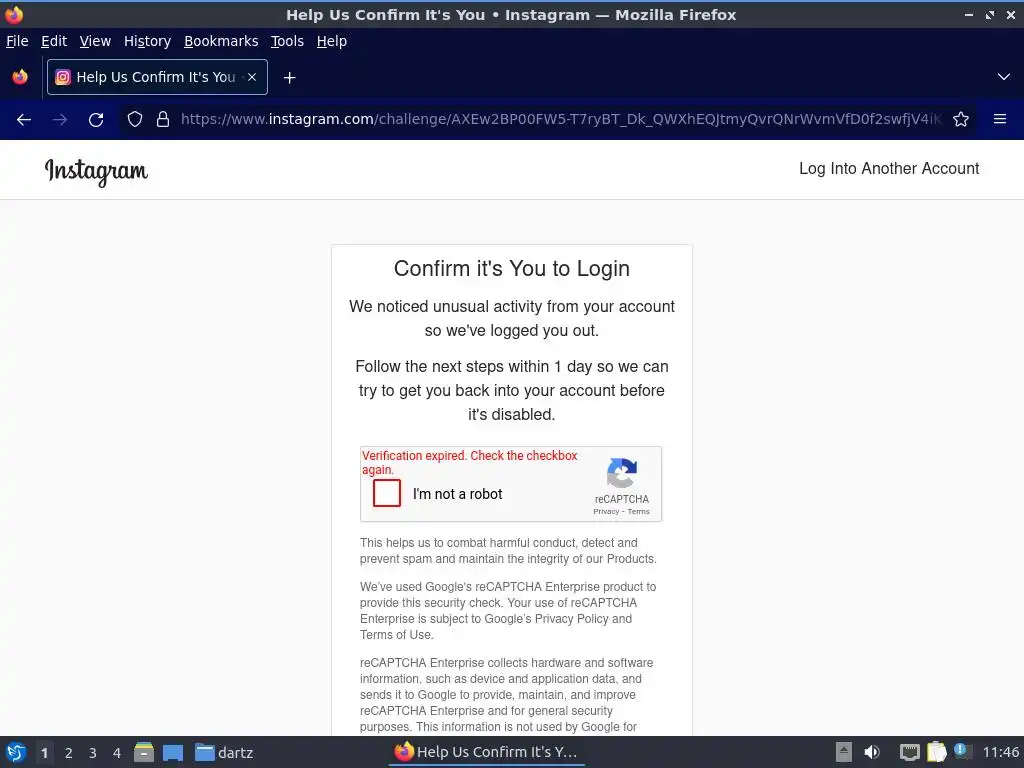This screenshot has height=768, width=1024.
Task: Open the History menu
Action: 147,41
